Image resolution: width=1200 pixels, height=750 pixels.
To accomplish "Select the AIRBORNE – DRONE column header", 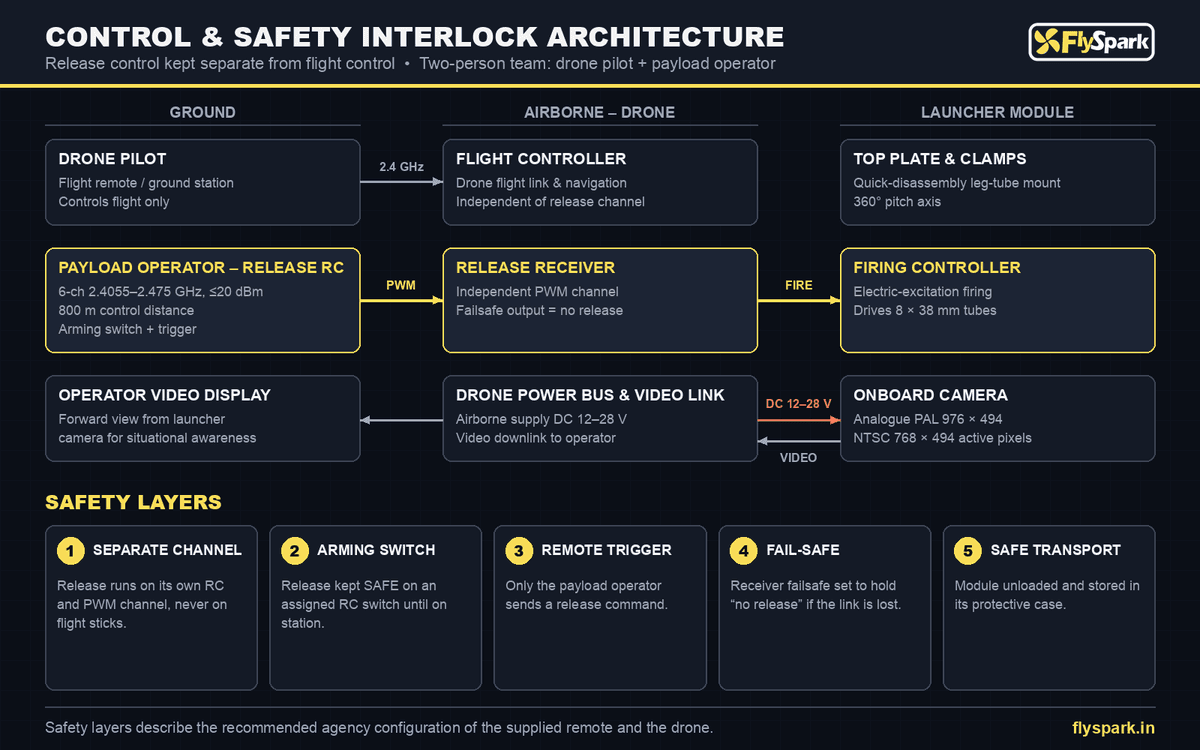I will coord(600,112).
